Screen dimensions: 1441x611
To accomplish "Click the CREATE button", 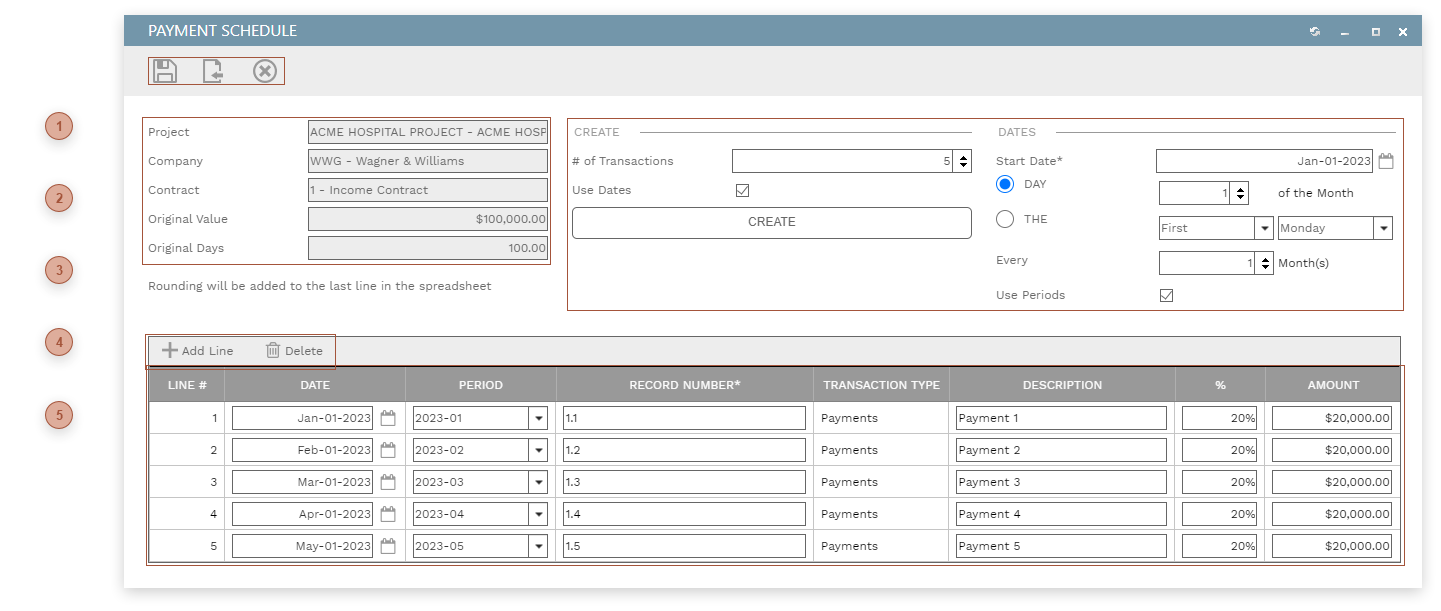I will (771, 222).
